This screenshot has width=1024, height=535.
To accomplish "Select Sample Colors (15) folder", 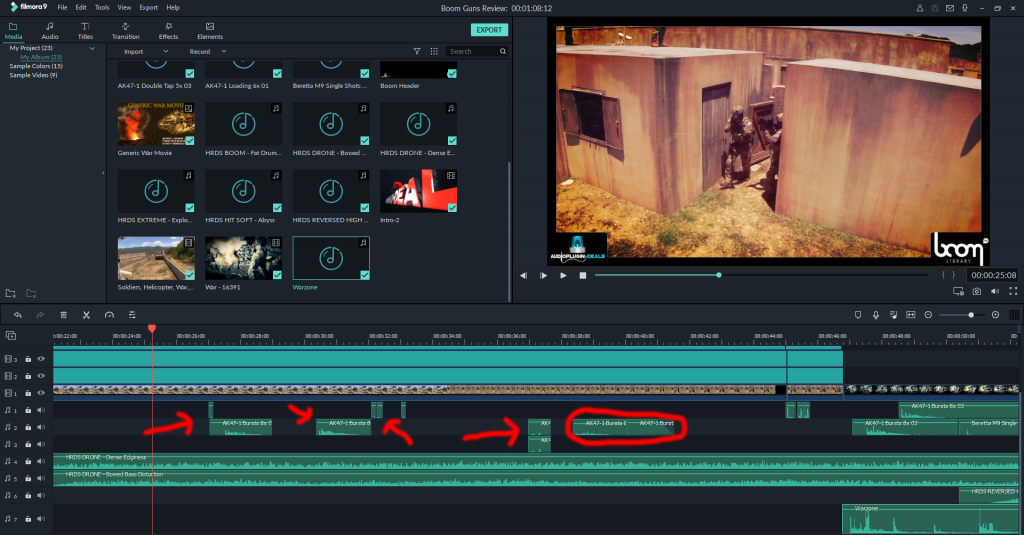I will coord(36,66).
